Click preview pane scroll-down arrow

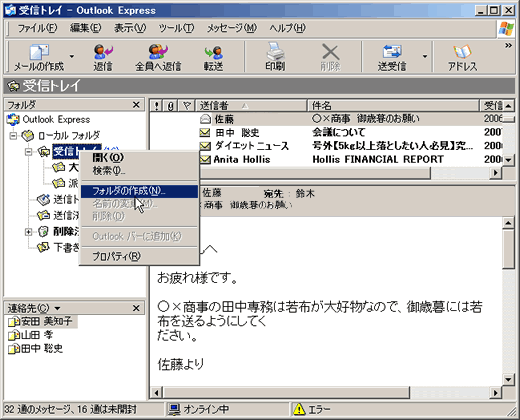[x=508, y=379]
